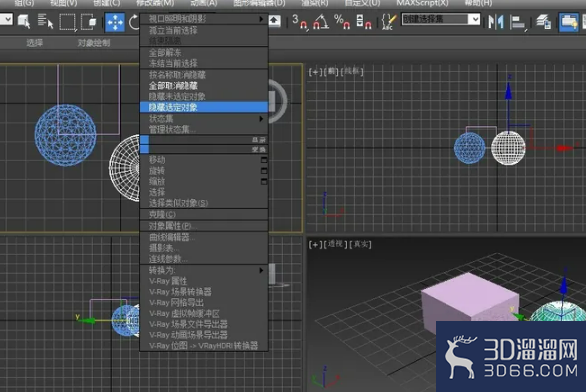Viewport: 586px width, 392px height.
Task: Toggle the Spinner Snap button
Action: [x=364, y=22]
